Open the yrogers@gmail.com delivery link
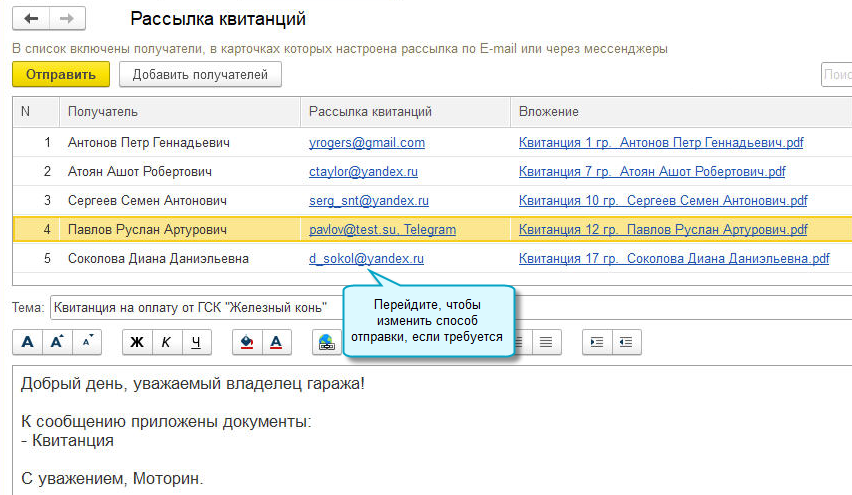This screenshot has height=495, width=852. click(x=367, y=143)
